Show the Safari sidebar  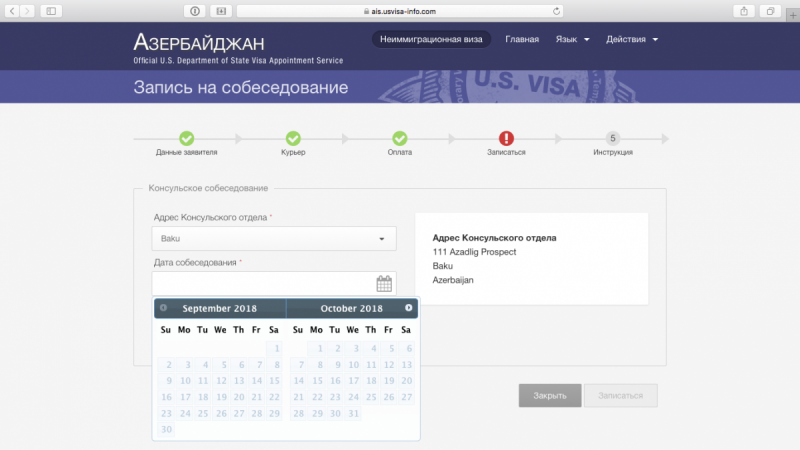52,10
